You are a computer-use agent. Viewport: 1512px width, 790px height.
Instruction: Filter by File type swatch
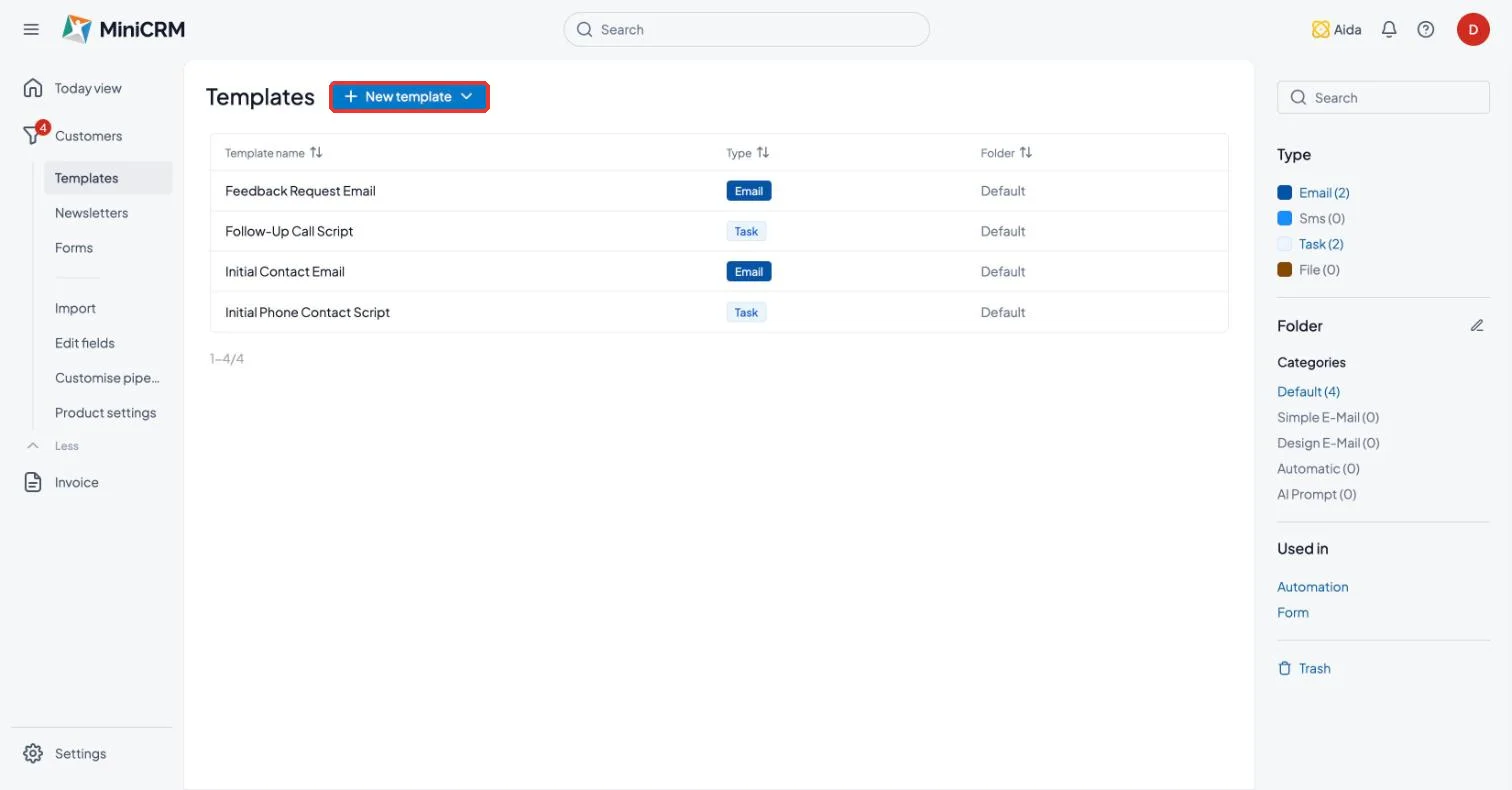point(1285,270)
